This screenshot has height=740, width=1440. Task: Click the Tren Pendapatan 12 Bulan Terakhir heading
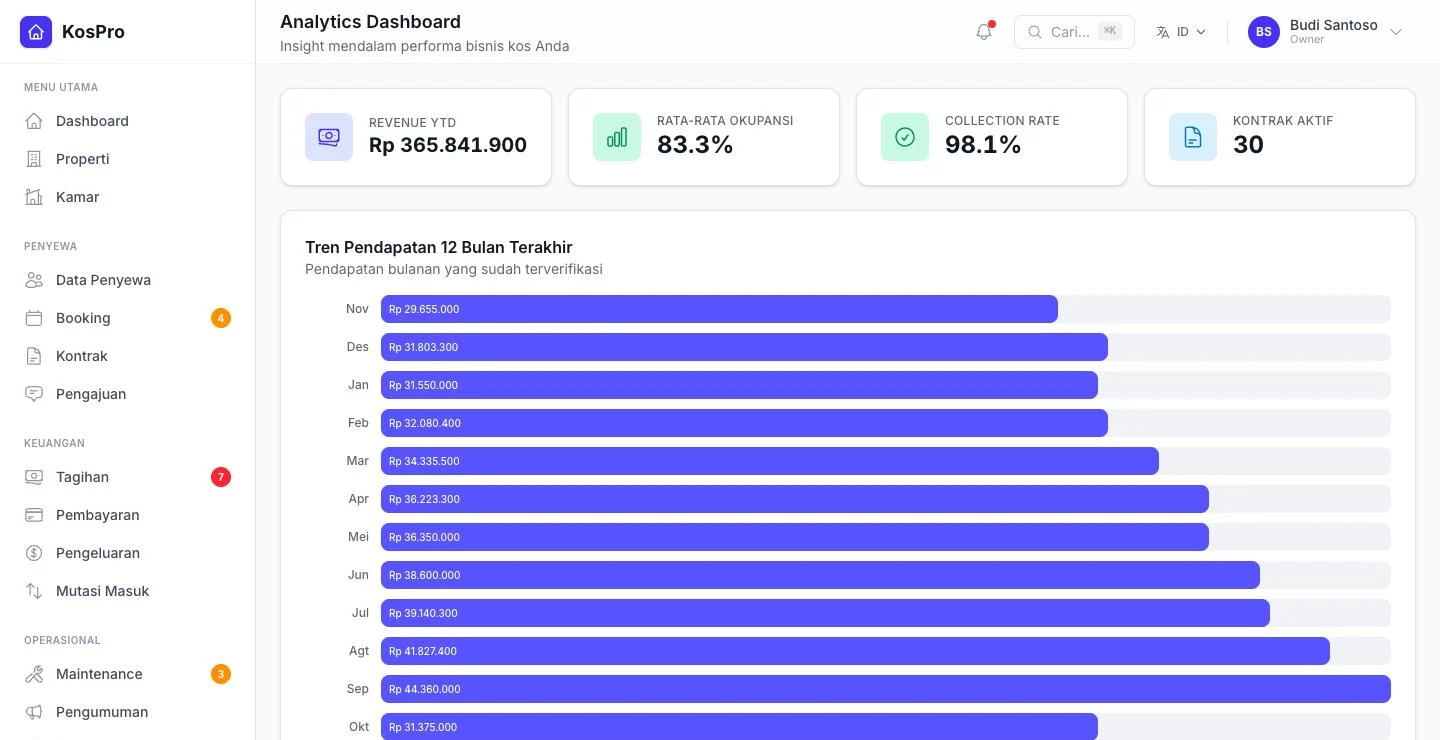pyautogui.click(x=439, y=247)
